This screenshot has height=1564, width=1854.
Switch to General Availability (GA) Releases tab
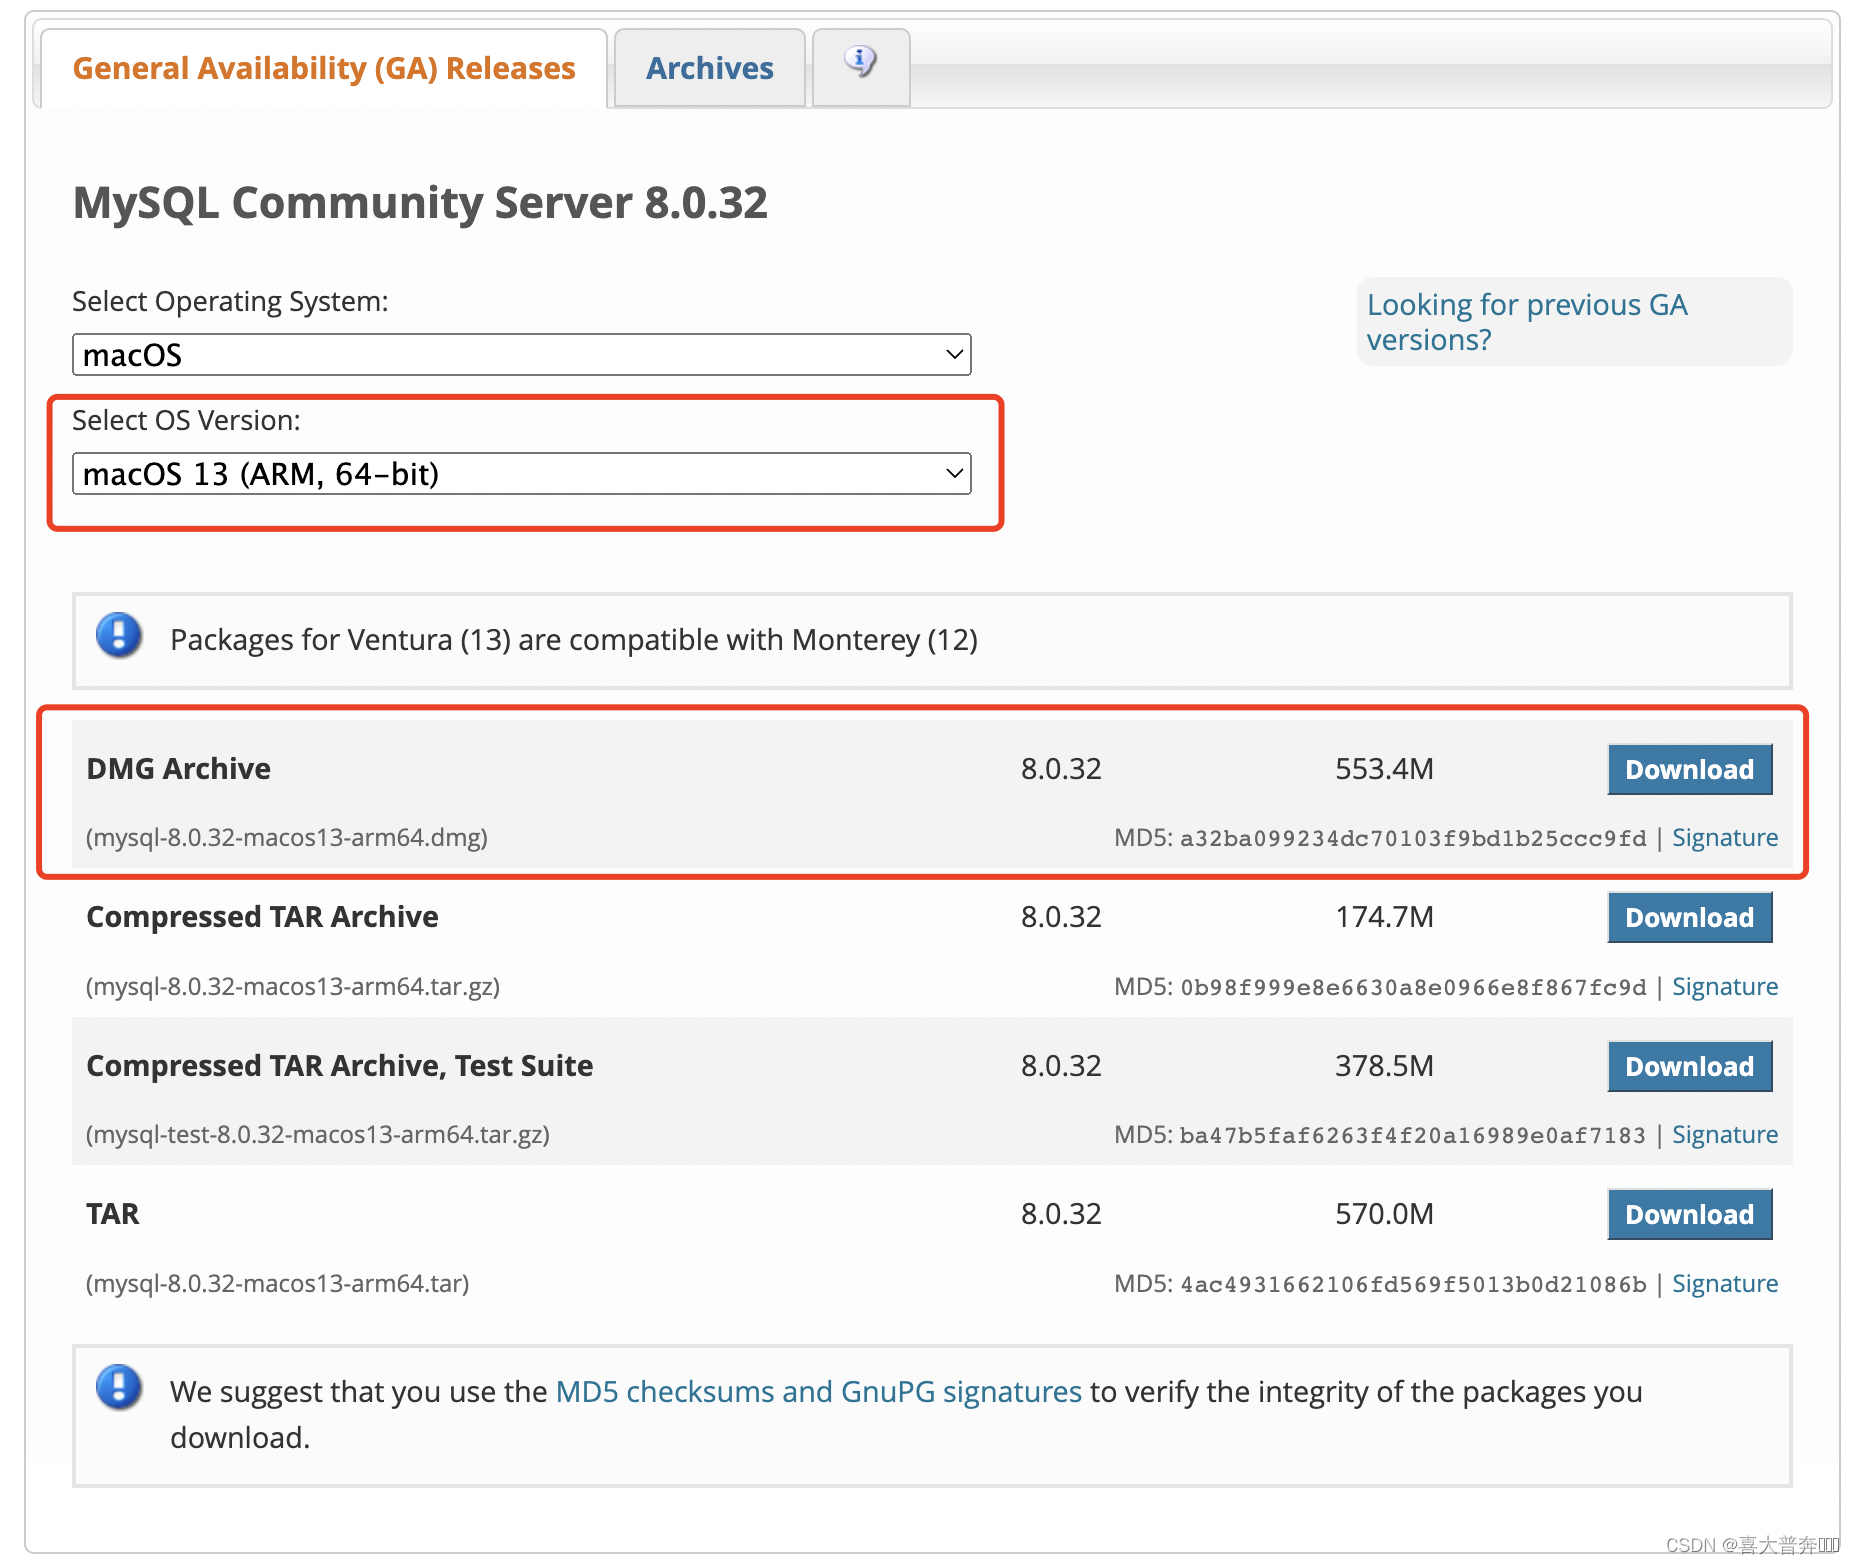pyautogui.click(x=324, y=68)
